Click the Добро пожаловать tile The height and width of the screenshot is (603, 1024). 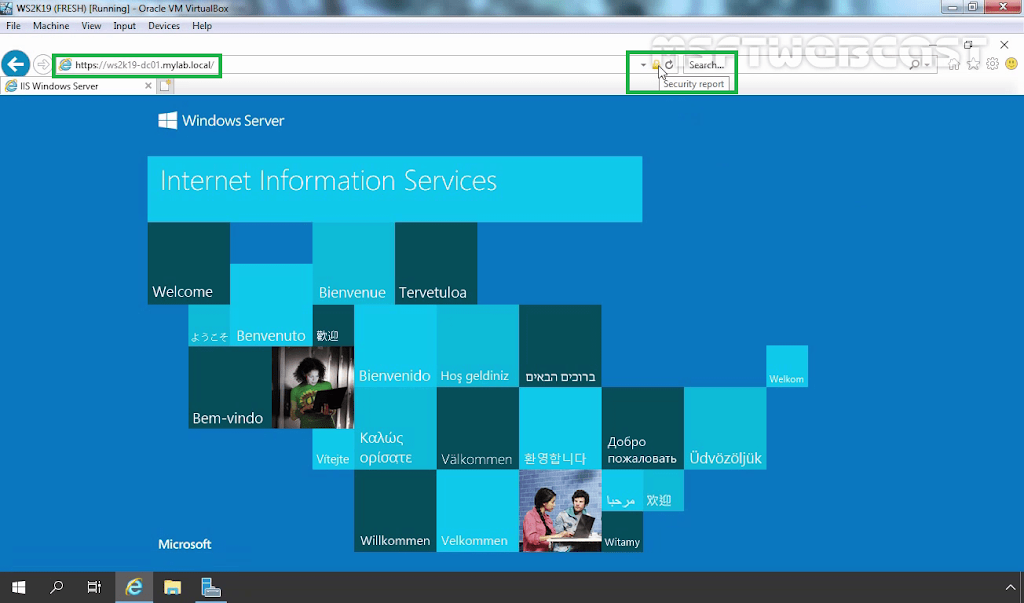(643, 429)
